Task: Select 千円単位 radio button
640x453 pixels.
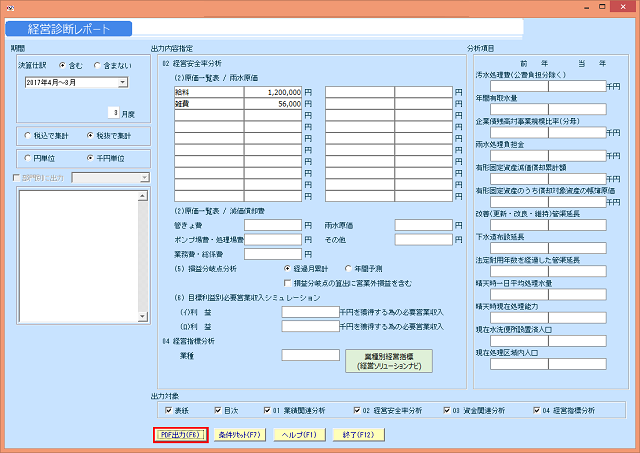Action: [90, 158]
